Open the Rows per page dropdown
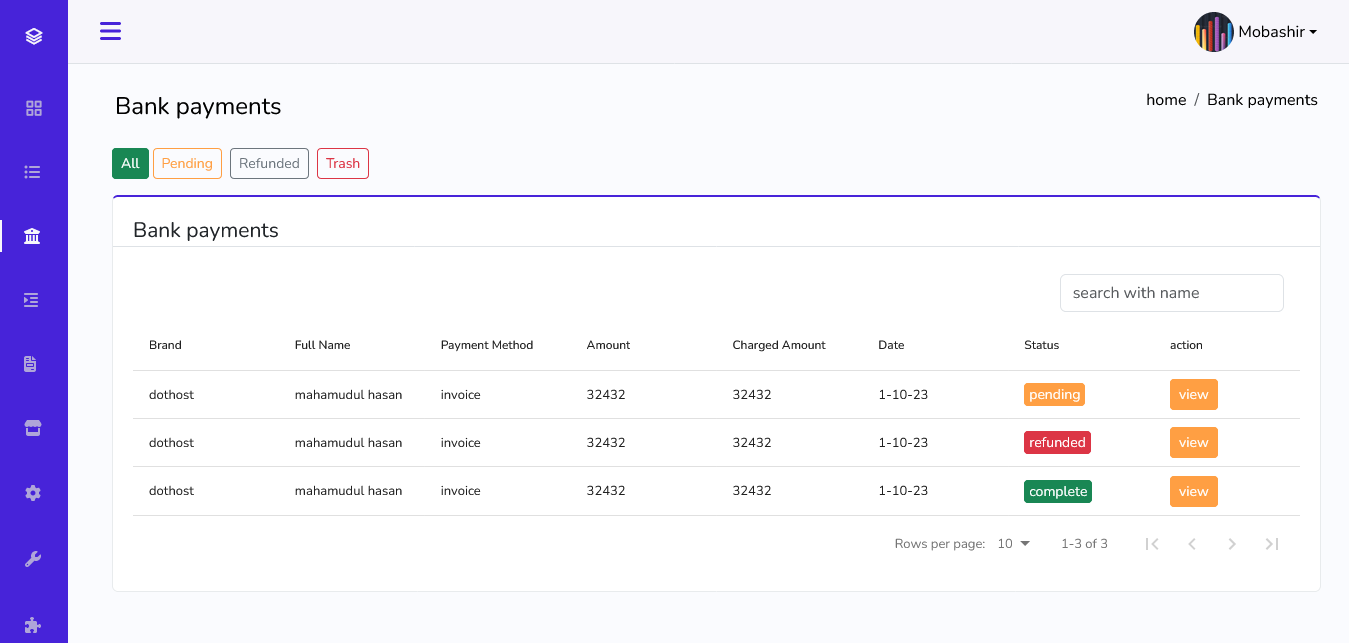This screenshot has height=643, width=1349. [1012, 543]
